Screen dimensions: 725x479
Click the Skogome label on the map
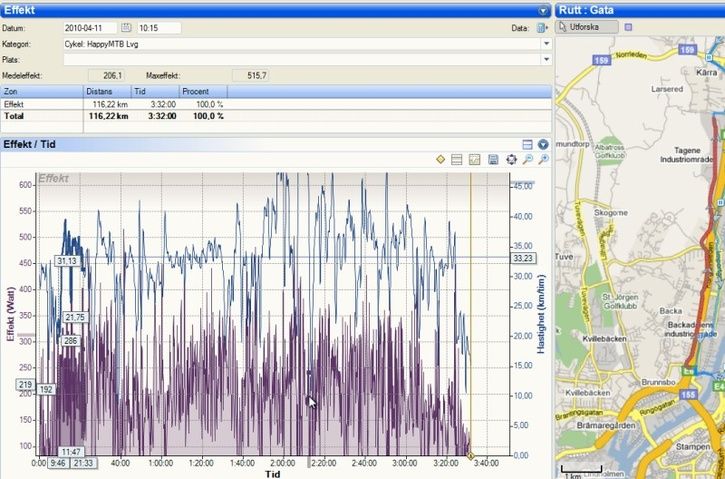click(x=610, y=213)
